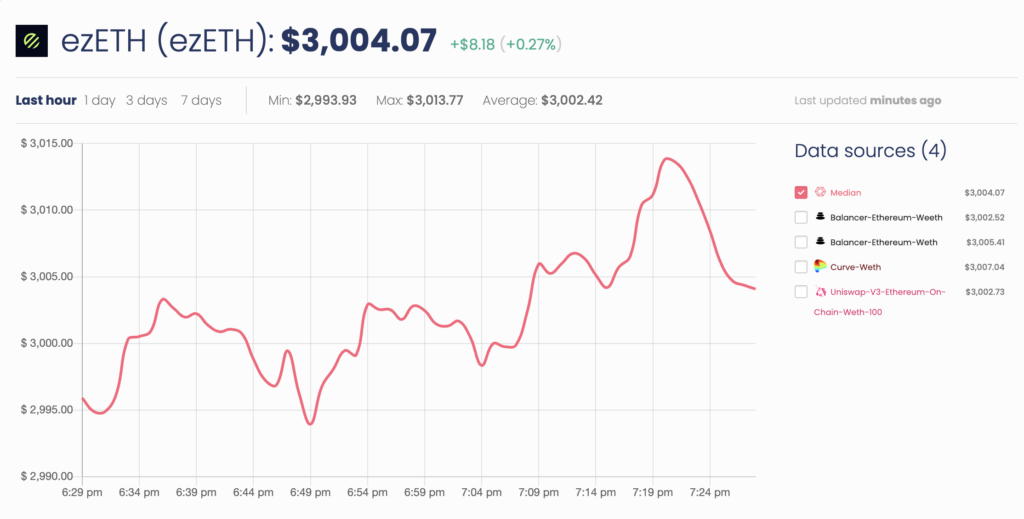
Task: Click the Median source icon
Action: (820, 192)
